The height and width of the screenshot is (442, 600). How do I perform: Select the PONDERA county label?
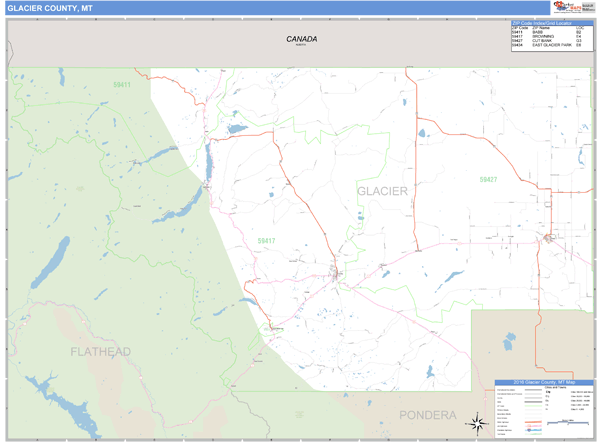428,415
